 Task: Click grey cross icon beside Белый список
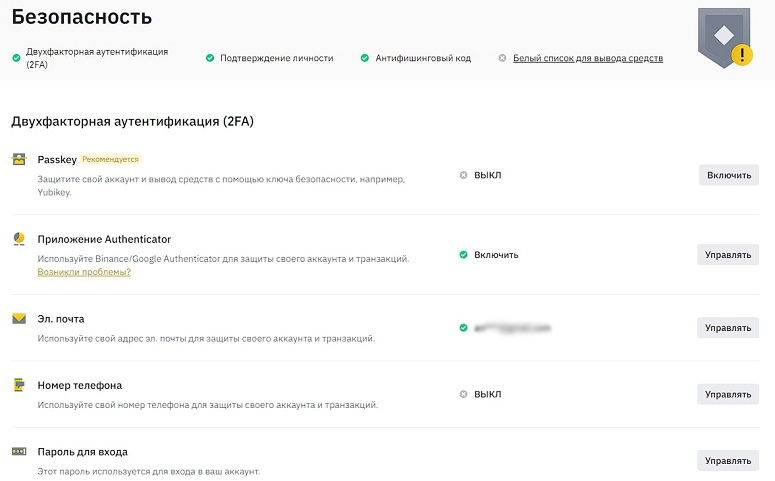(502, 58)
